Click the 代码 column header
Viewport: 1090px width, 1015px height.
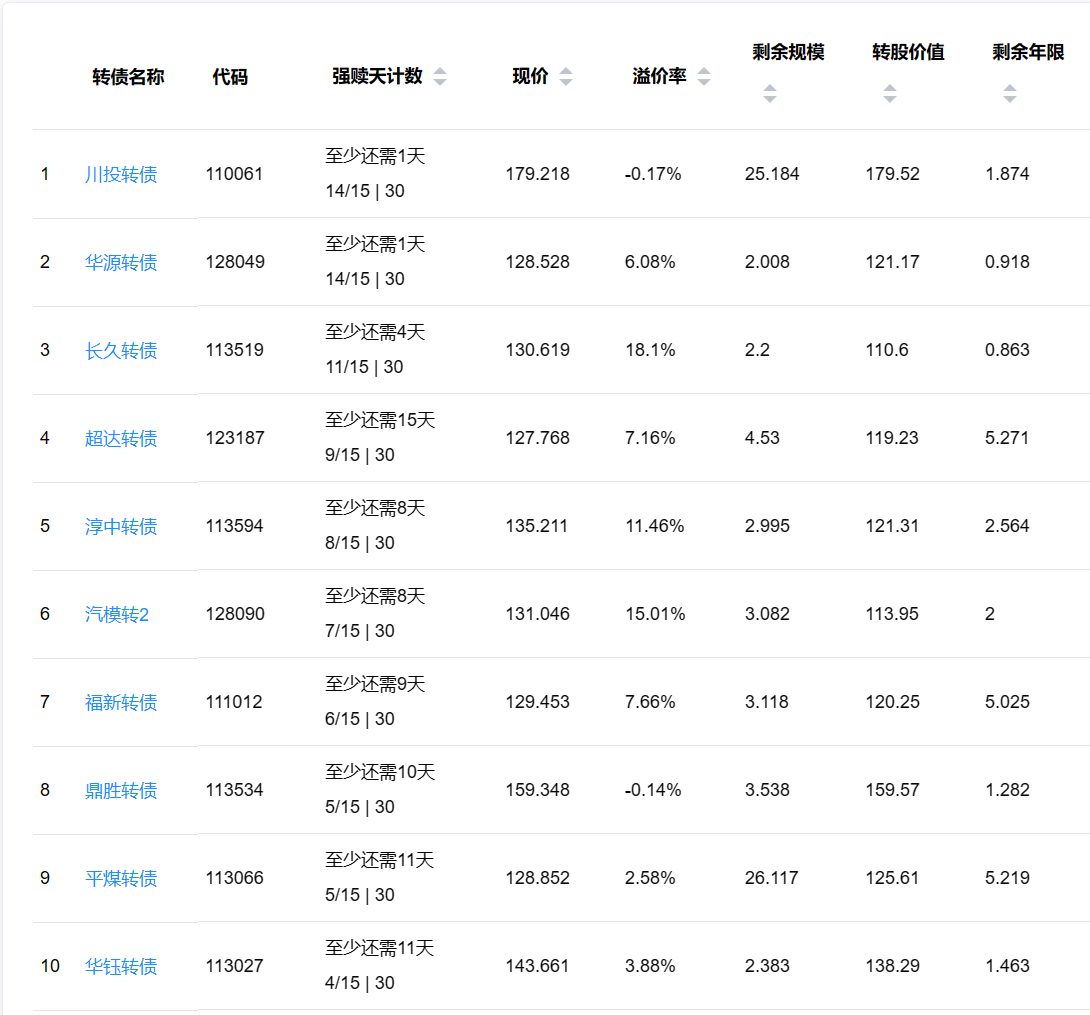click(230, 77)
